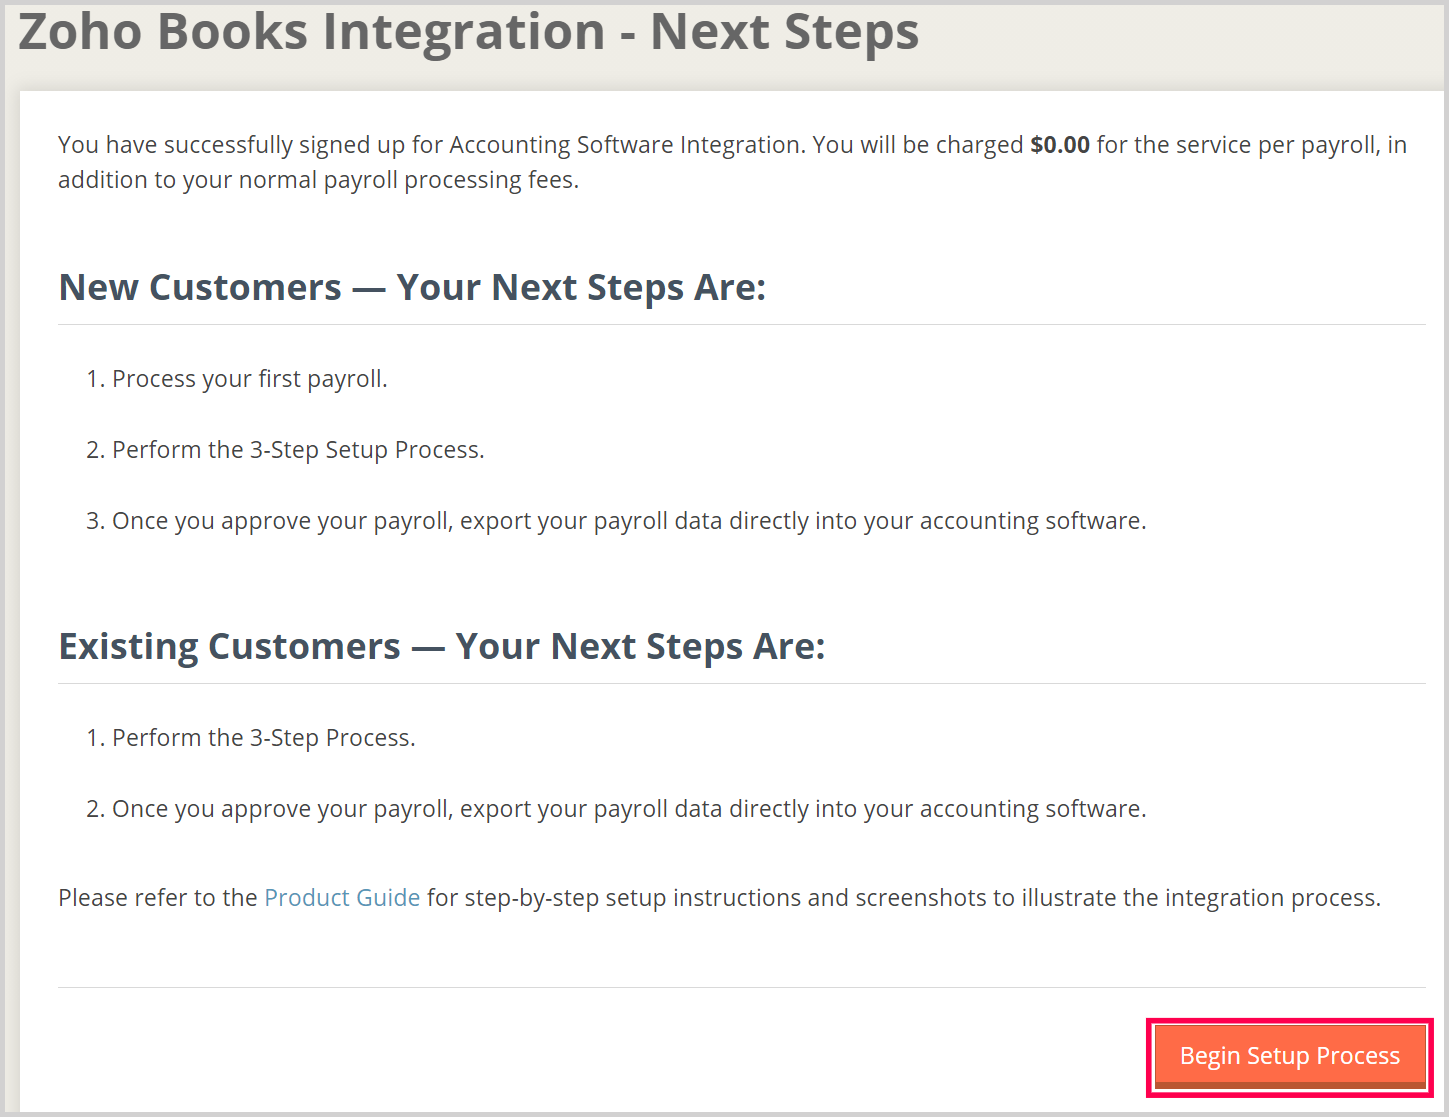The width and height of the screenshot is (1449, 1117).
Task: Click the Zoho Books Integration page title
Action: [468, 32]
